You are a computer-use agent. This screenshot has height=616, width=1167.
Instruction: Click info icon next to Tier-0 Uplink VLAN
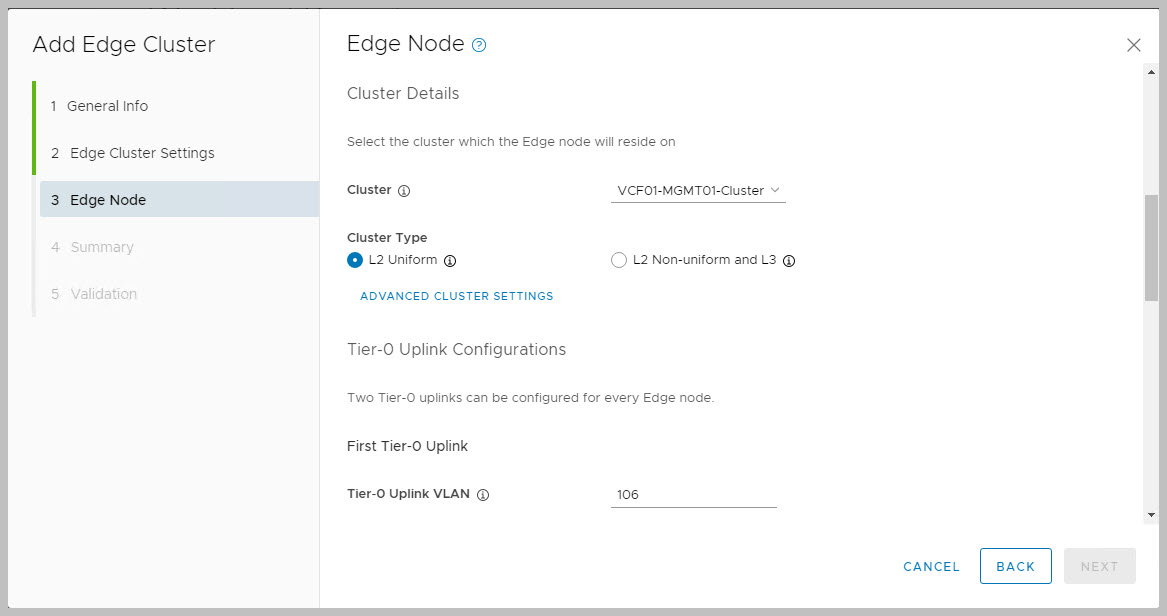click(483, 495)
